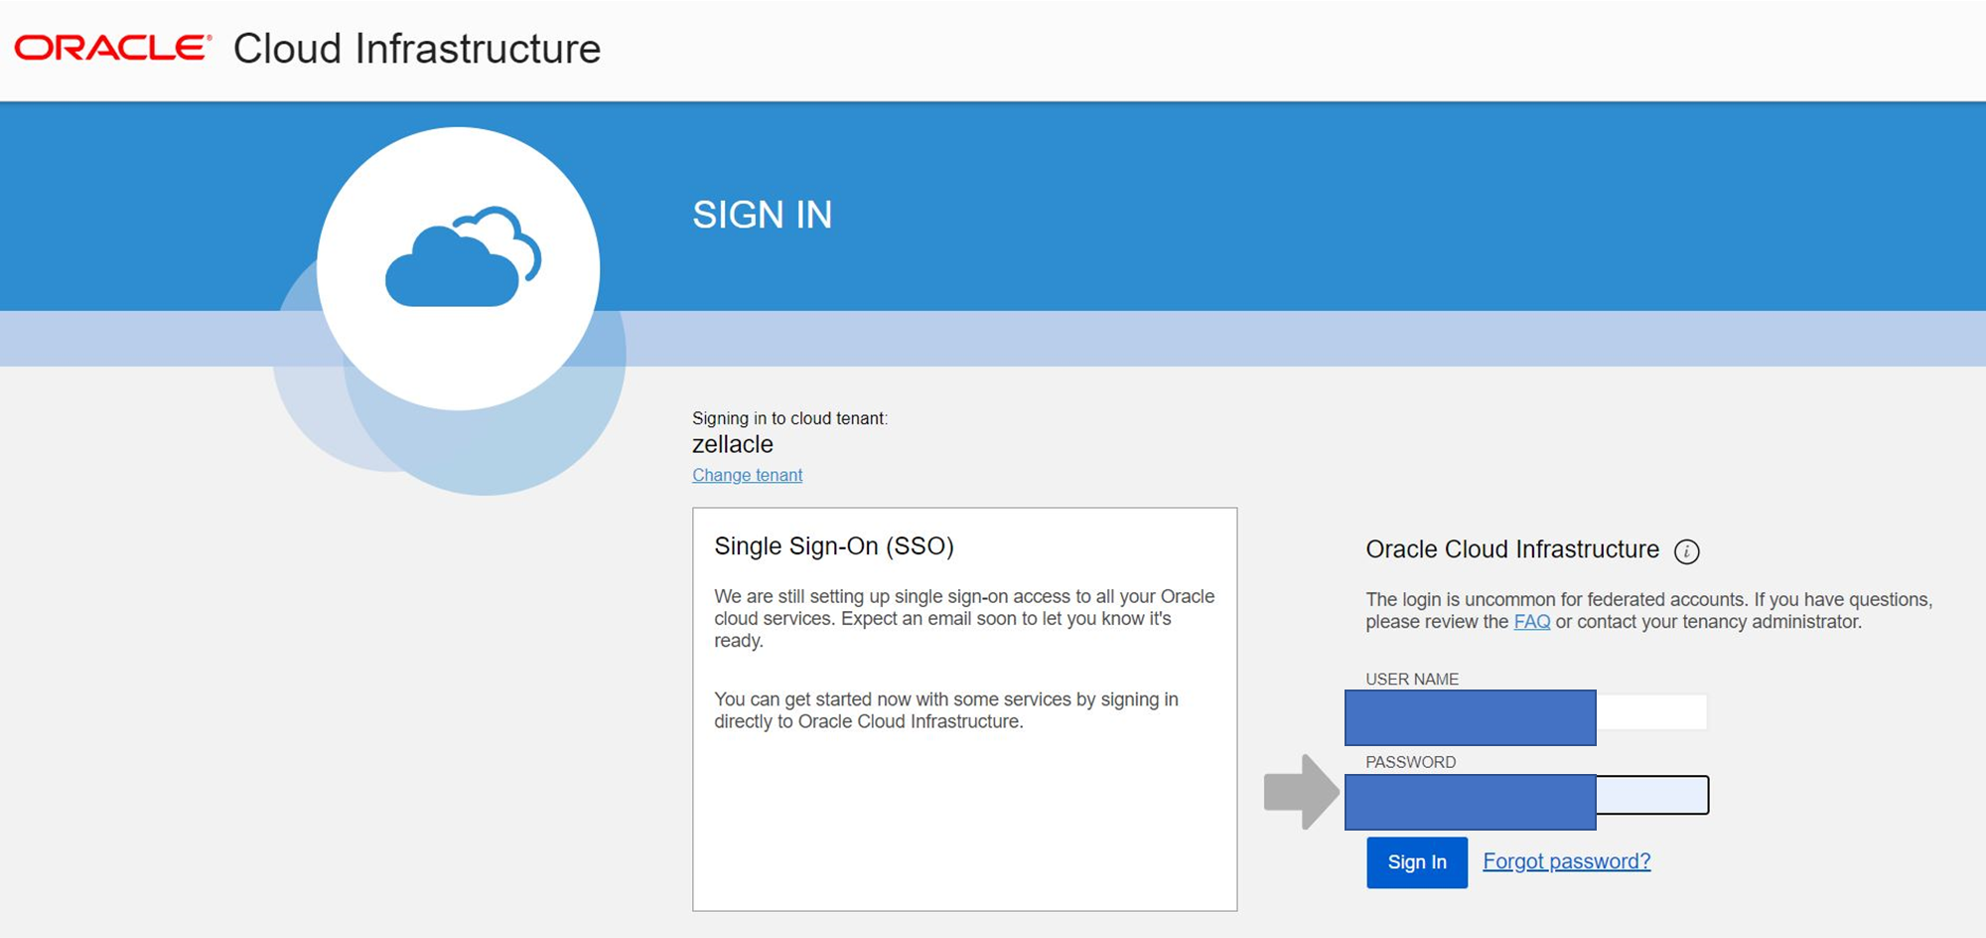This screenshot has height=938, width=1986.
Task: Click the 'SIGN IN' banner title
Action: 762,215
